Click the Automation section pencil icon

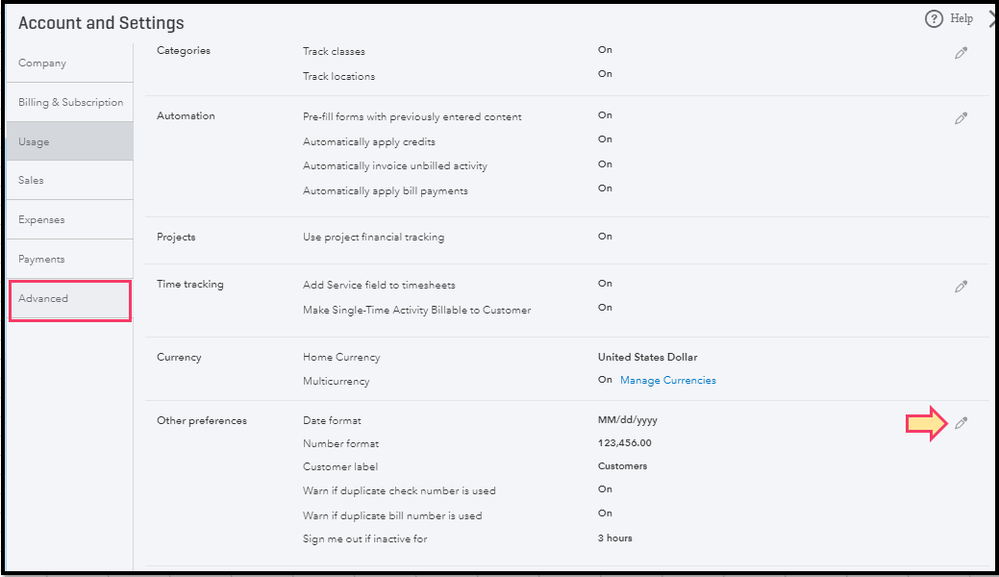[961, 118]
